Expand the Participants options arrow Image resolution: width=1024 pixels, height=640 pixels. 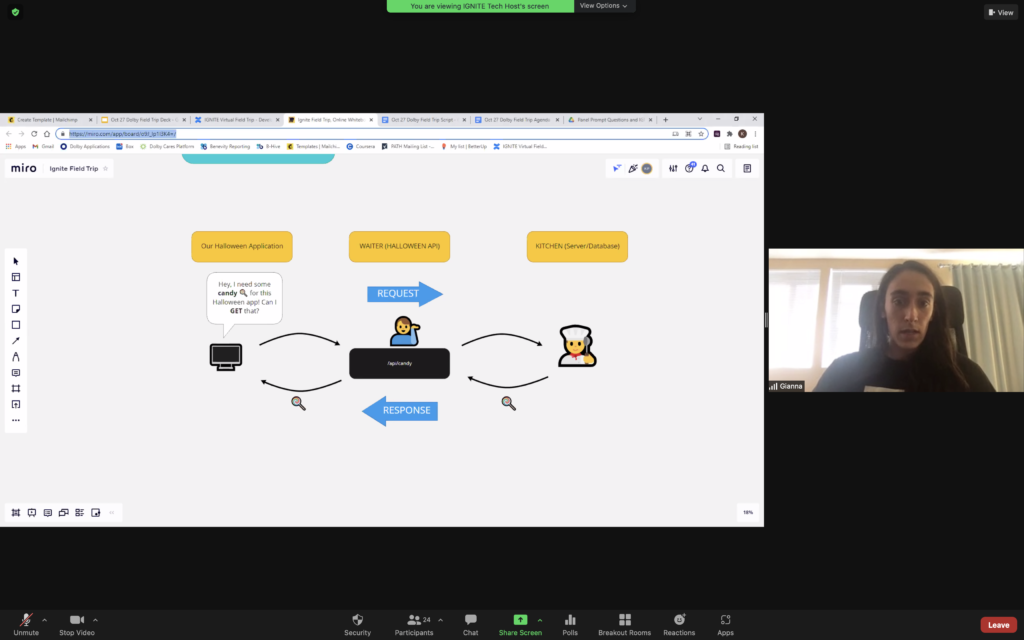click(x=440, y=620)
